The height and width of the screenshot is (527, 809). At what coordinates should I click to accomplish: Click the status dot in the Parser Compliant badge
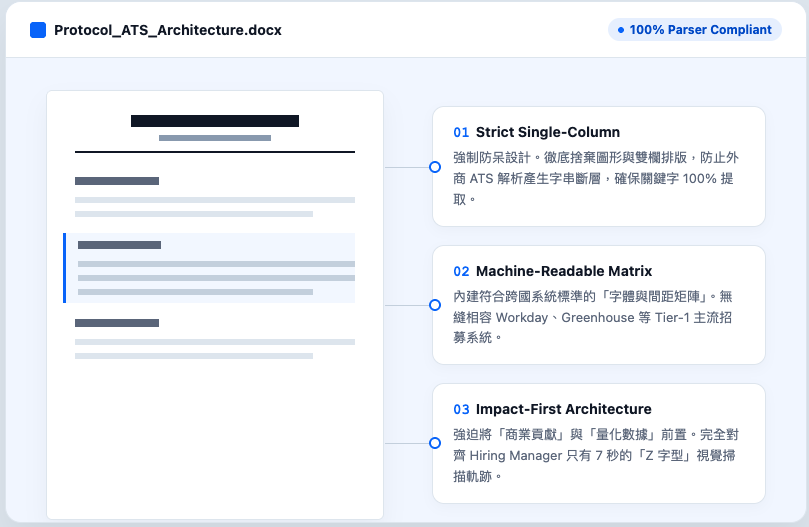(621, 30)
